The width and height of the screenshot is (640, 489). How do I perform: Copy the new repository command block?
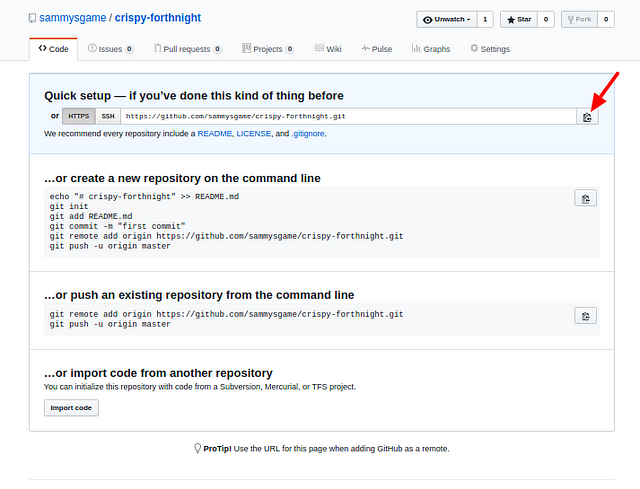click(x=585, y=198)
